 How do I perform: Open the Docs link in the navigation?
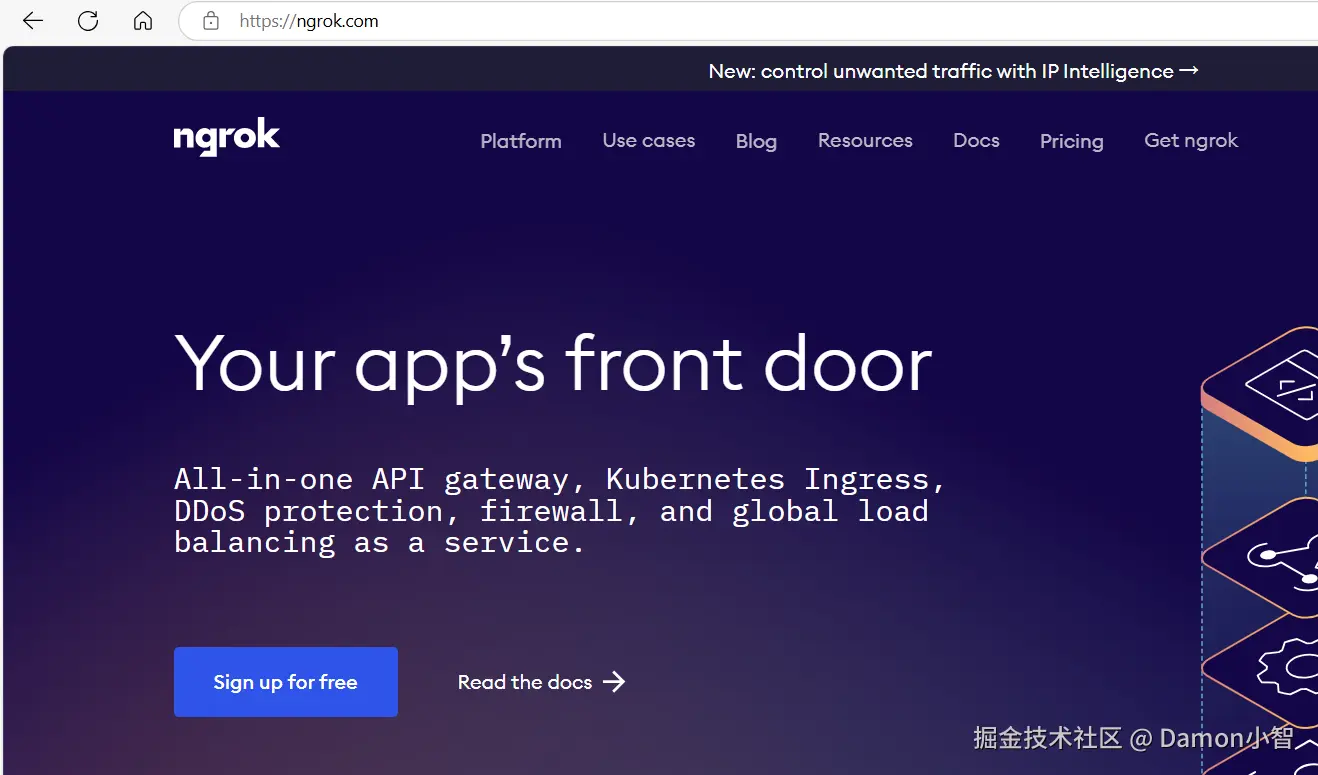tap(976, 141)
